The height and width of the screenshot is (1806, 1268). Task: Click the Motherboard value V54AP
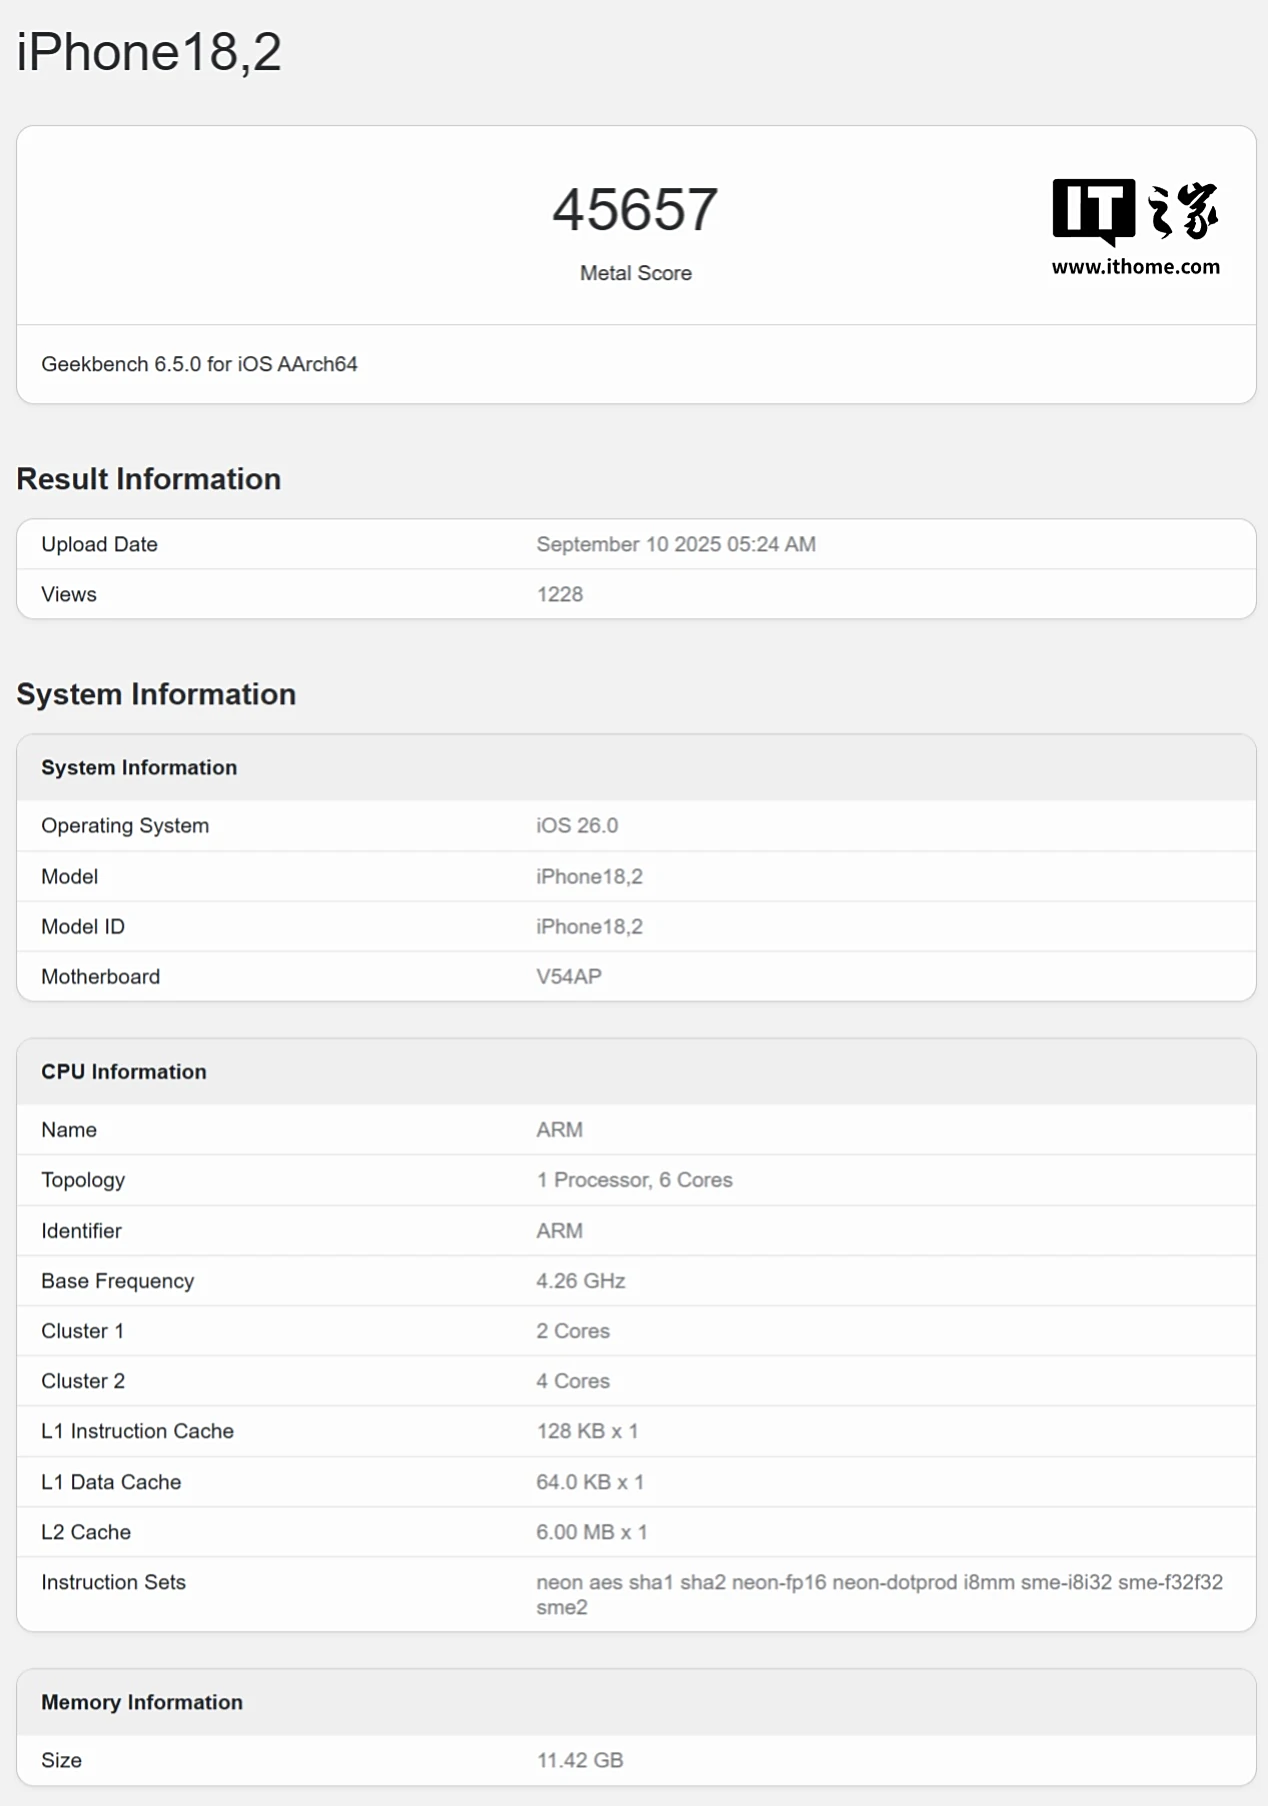pos(568,976)
